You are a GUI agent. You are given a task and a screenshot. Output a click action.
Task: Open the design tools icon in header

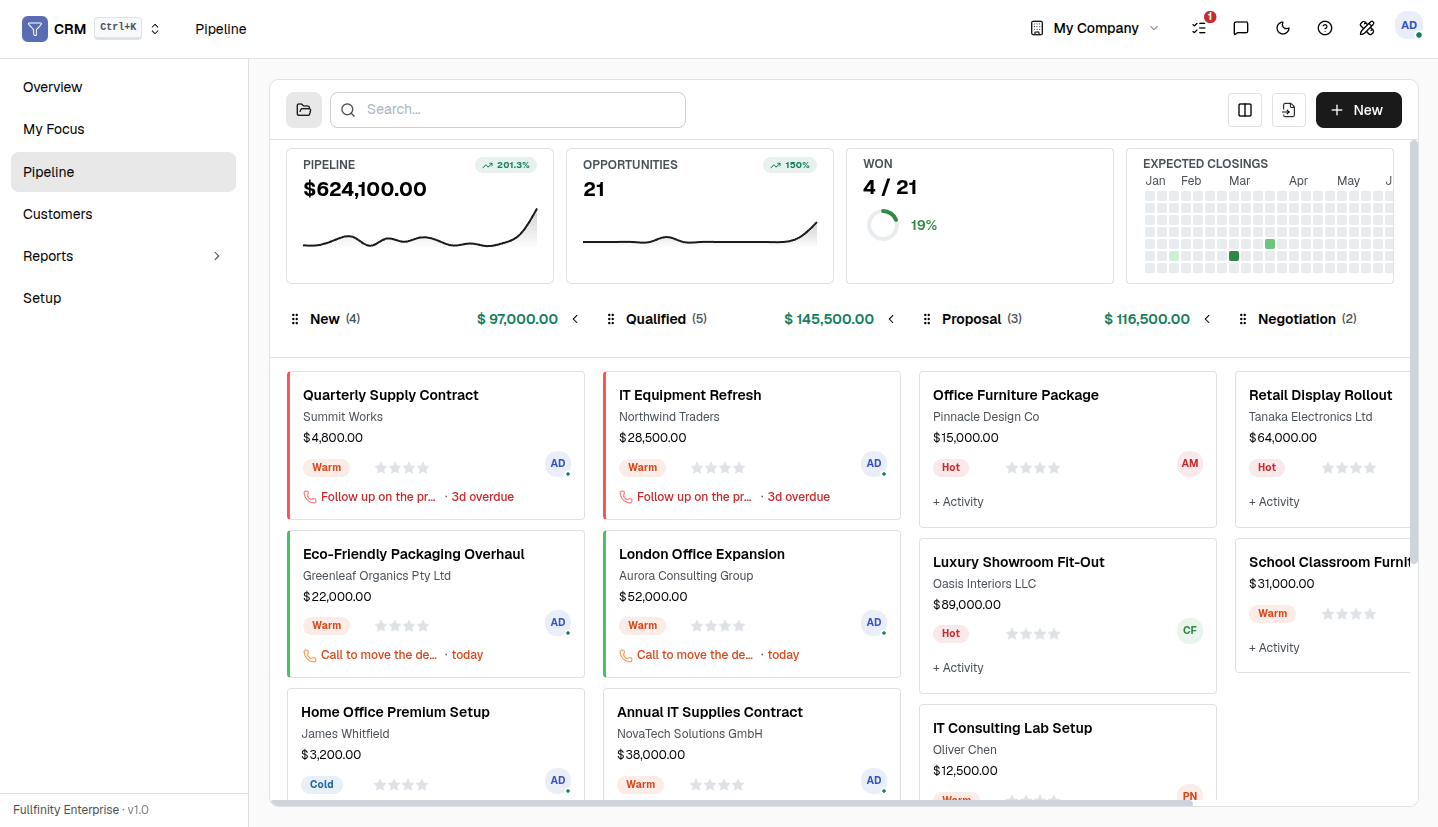1367,28
